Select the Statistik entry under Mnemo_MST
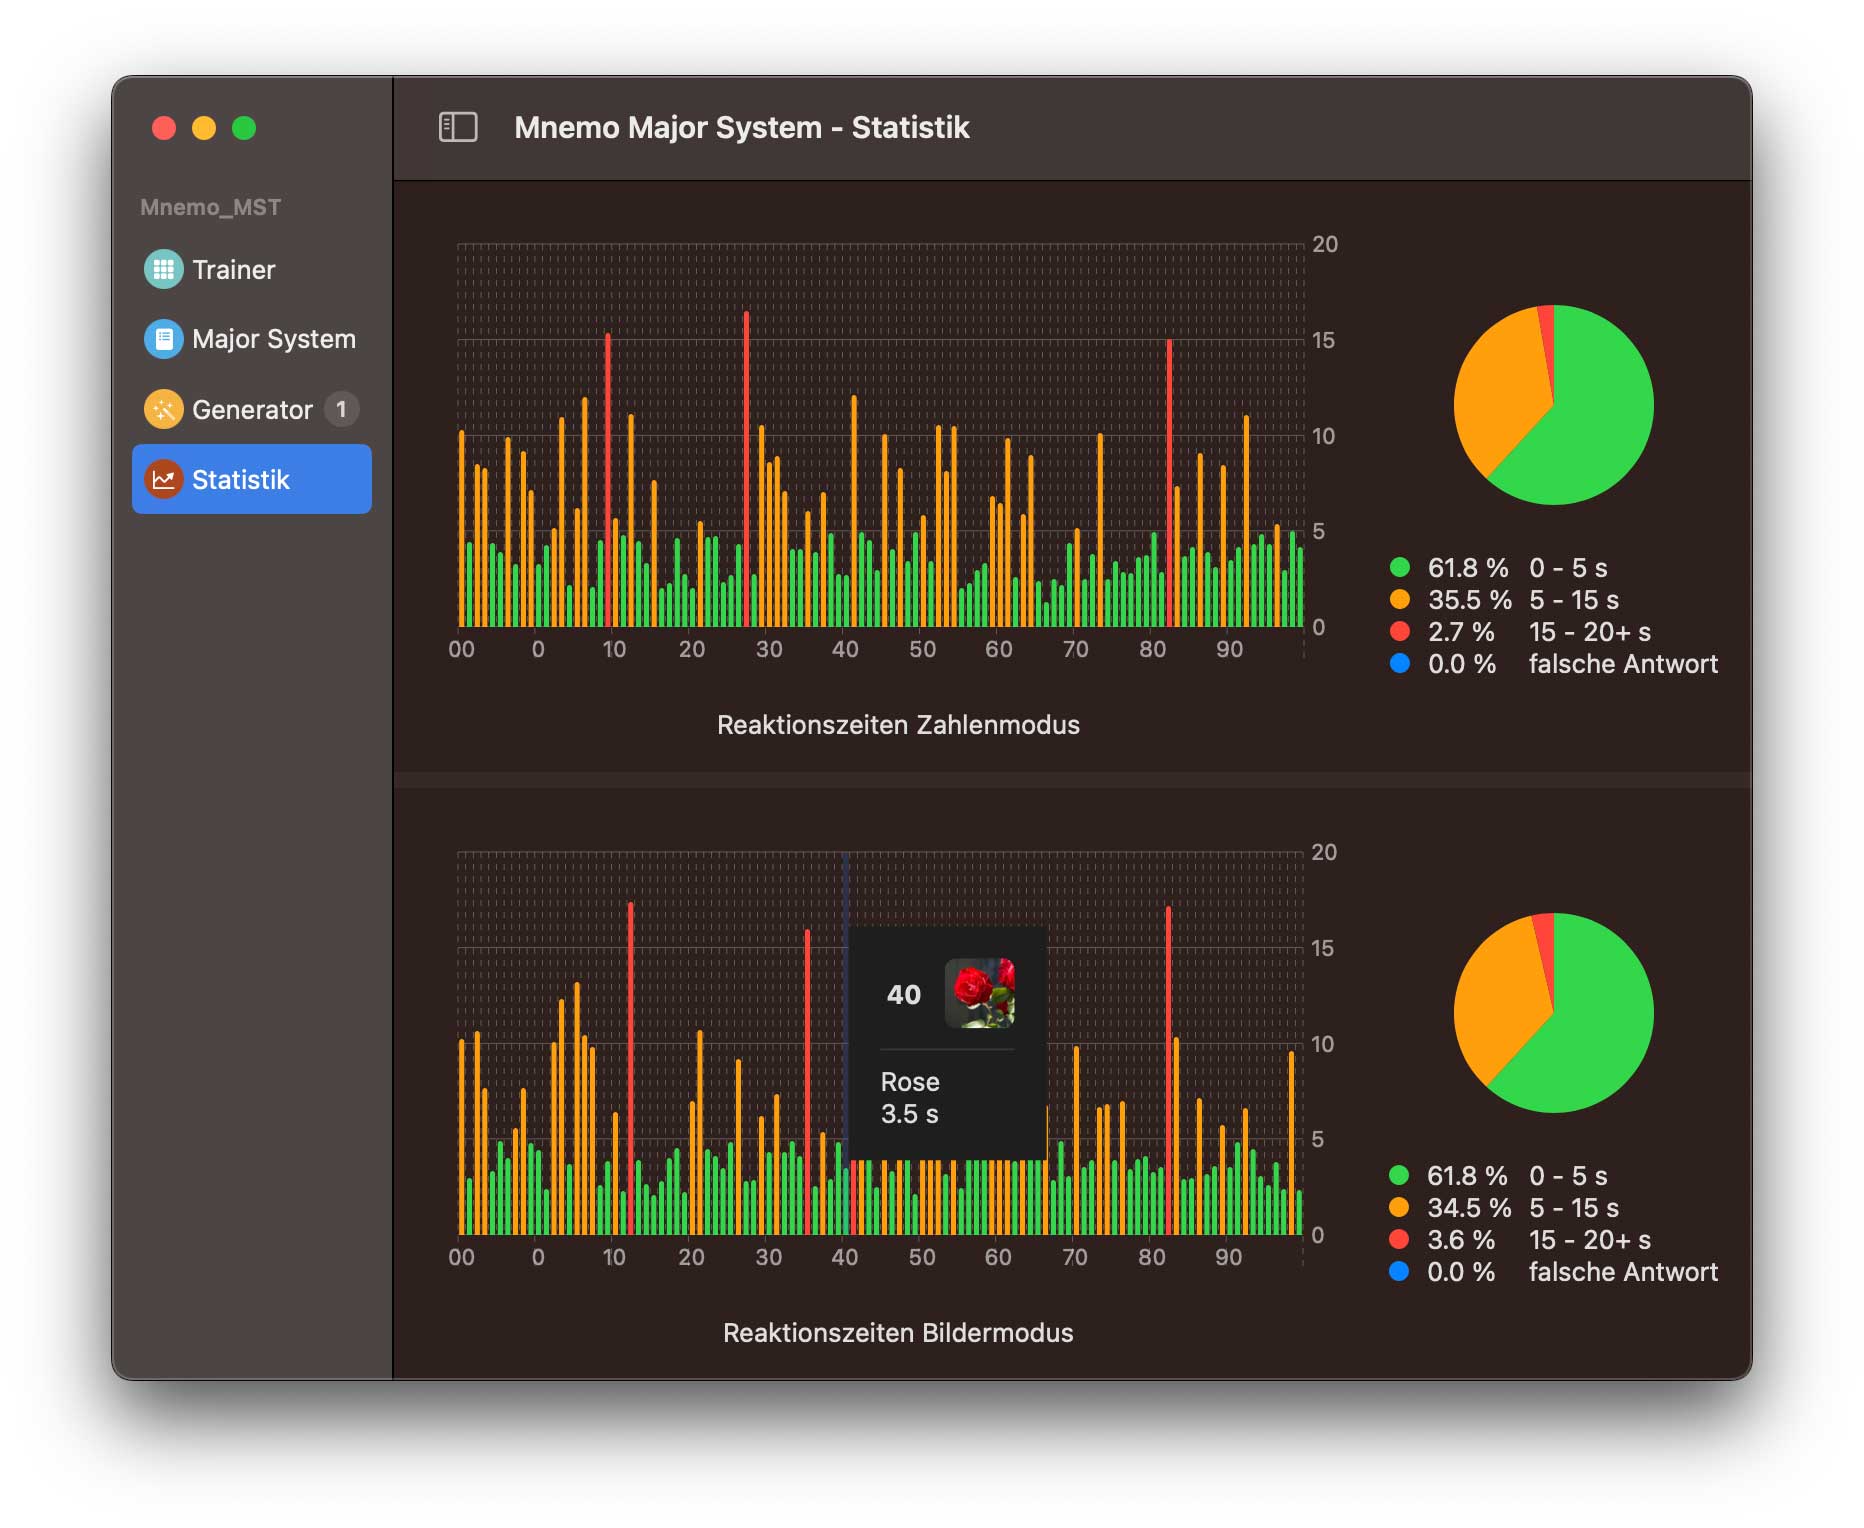Image resolution: width=1864 pixels, height=1528 pixels. [251, 479]
